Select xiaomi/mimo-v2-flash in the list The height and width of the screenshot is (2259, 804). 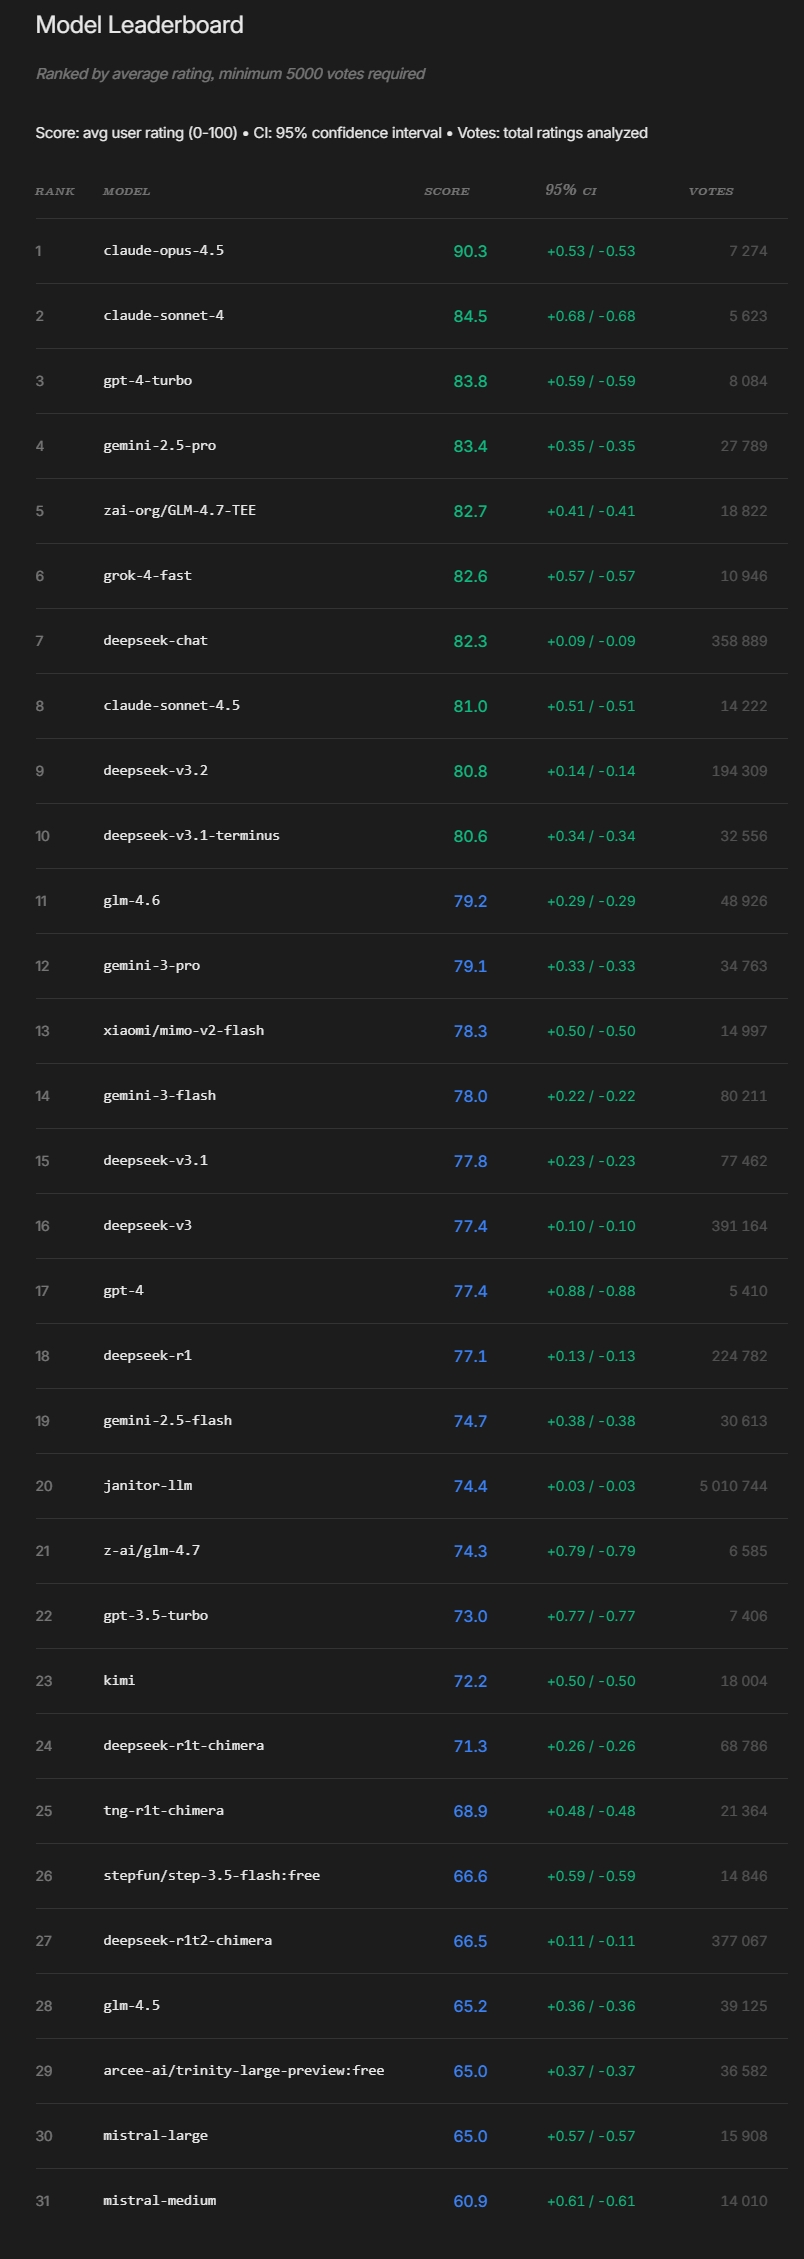click(x=184, y=1031)
